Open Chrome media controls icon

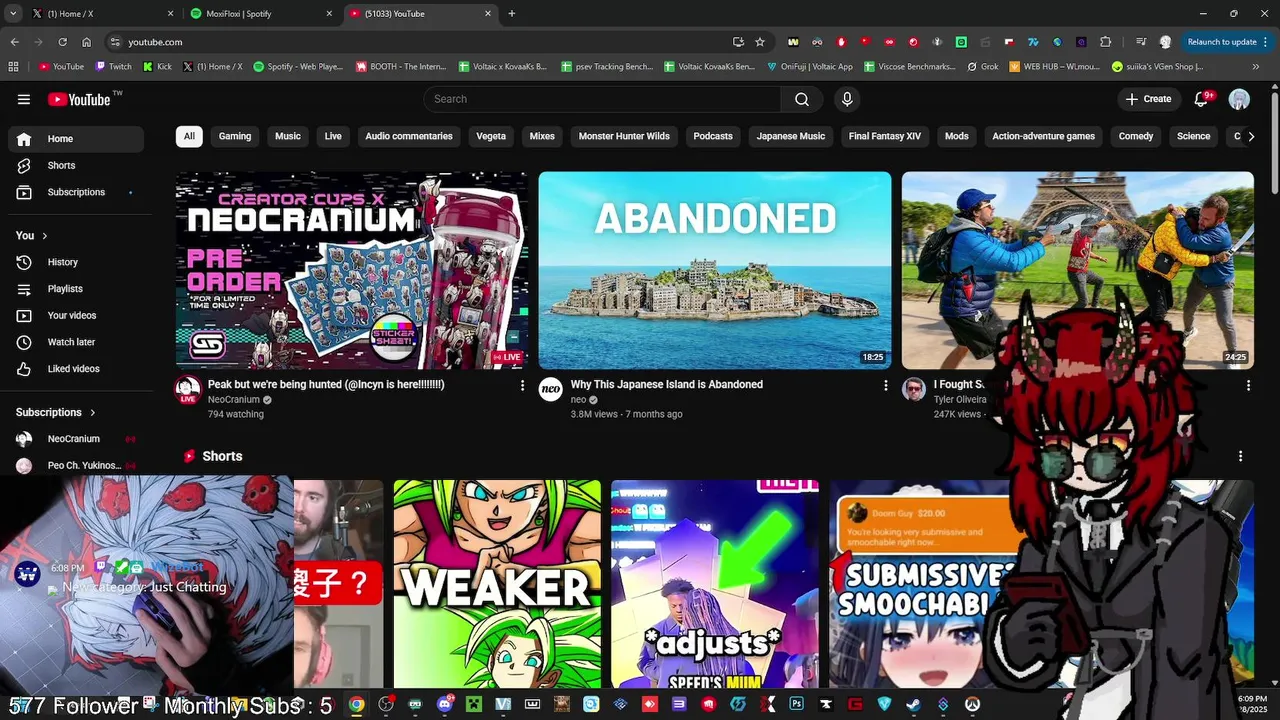1141,42
